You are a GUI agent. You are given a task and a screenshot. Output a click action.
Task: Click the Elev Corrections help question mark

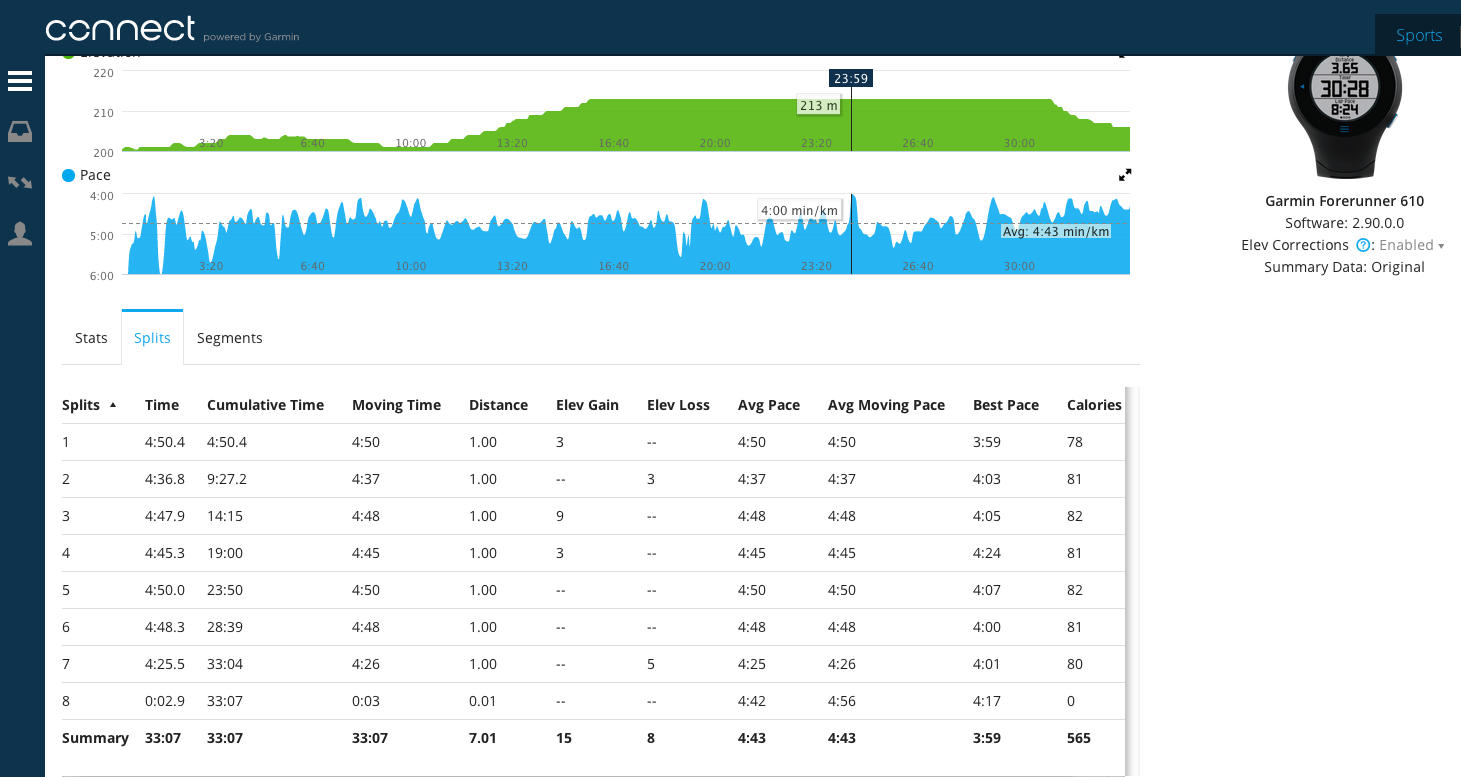(x=1362, y=245)
